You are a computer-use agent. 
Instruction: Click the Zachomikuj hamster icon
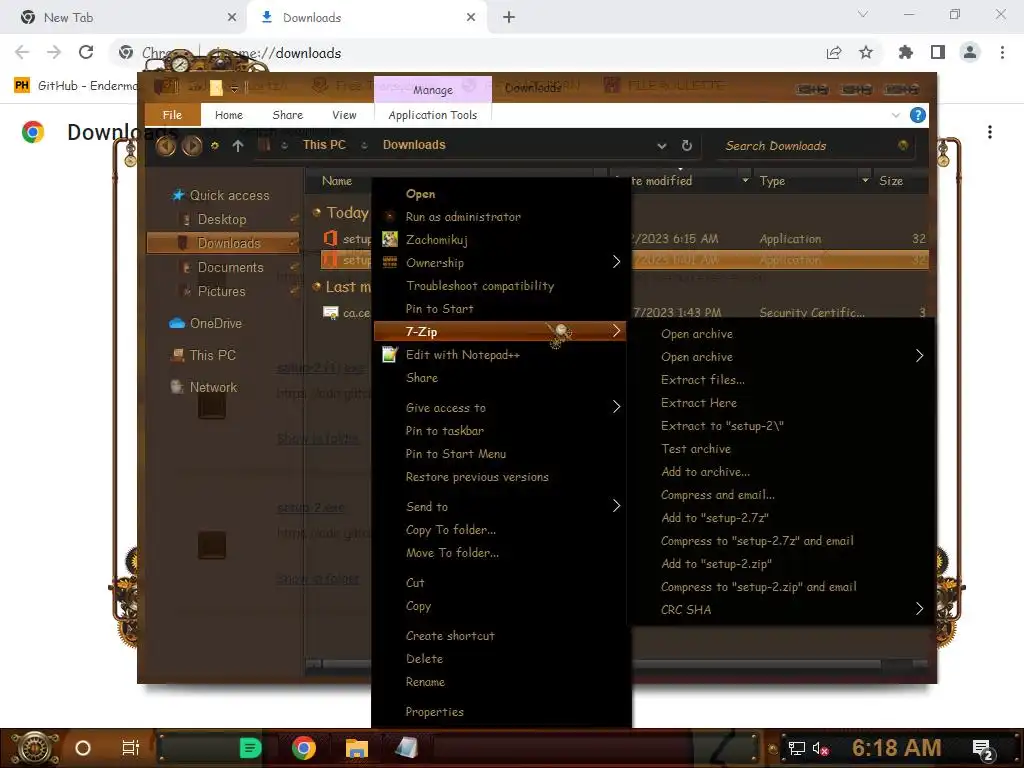(x=390, y=239)
